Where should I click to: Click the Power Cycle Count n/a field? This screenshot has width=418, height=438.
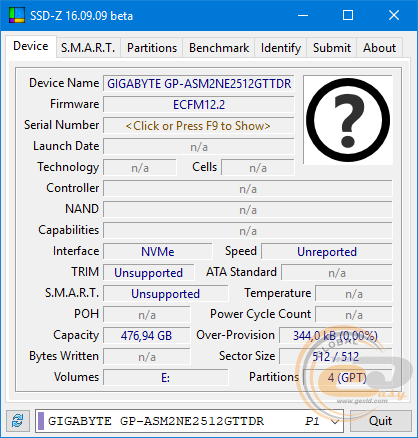(x=354, y=315)
